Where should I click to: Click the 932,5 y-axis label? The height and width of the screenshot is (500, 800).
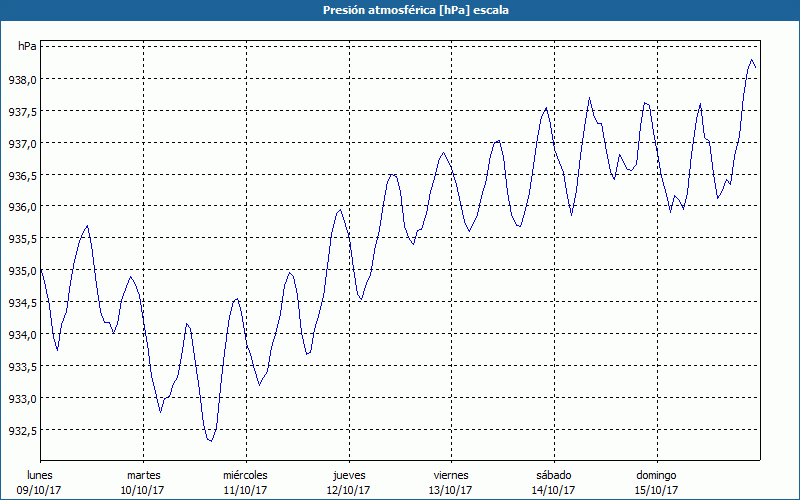click(23, 431)
